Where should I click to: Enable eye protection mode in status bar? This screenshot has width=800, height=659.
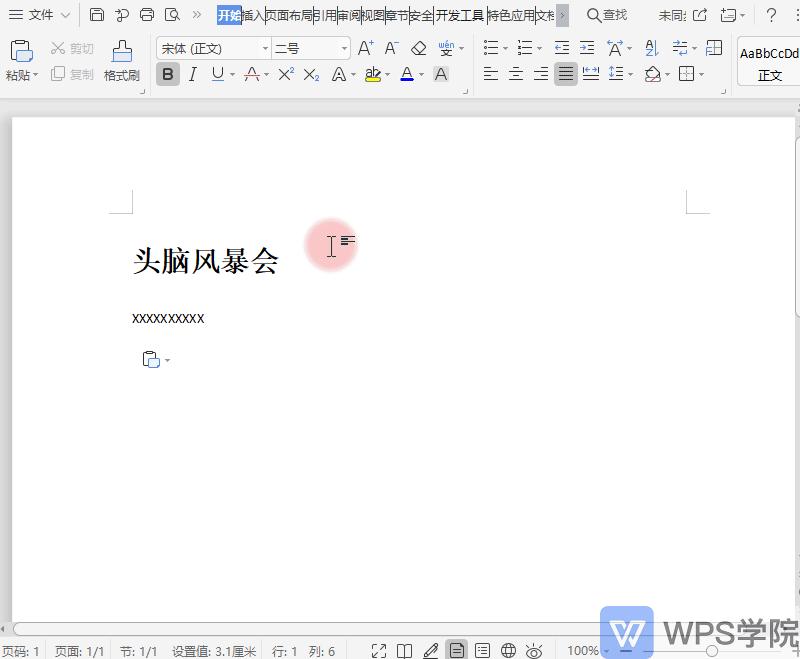(534, 650)
